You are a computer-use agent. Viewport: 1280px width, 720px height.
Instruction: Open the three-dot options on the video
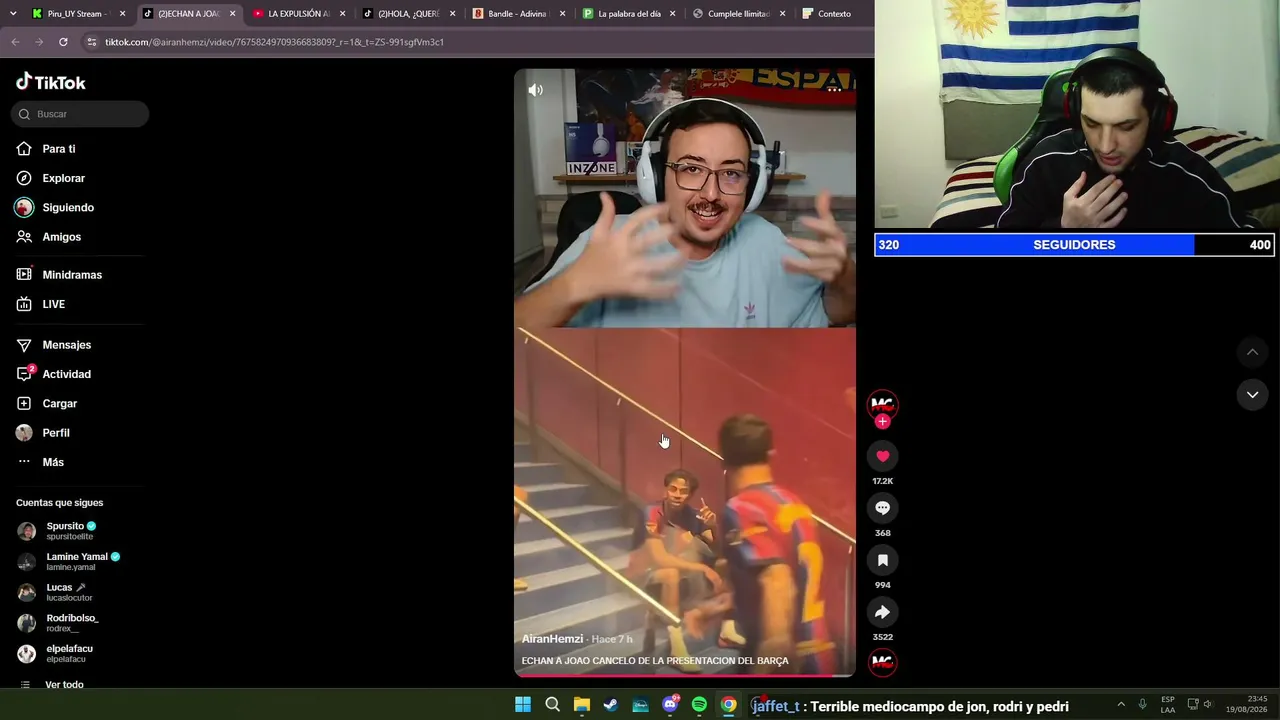coord(834,90)
